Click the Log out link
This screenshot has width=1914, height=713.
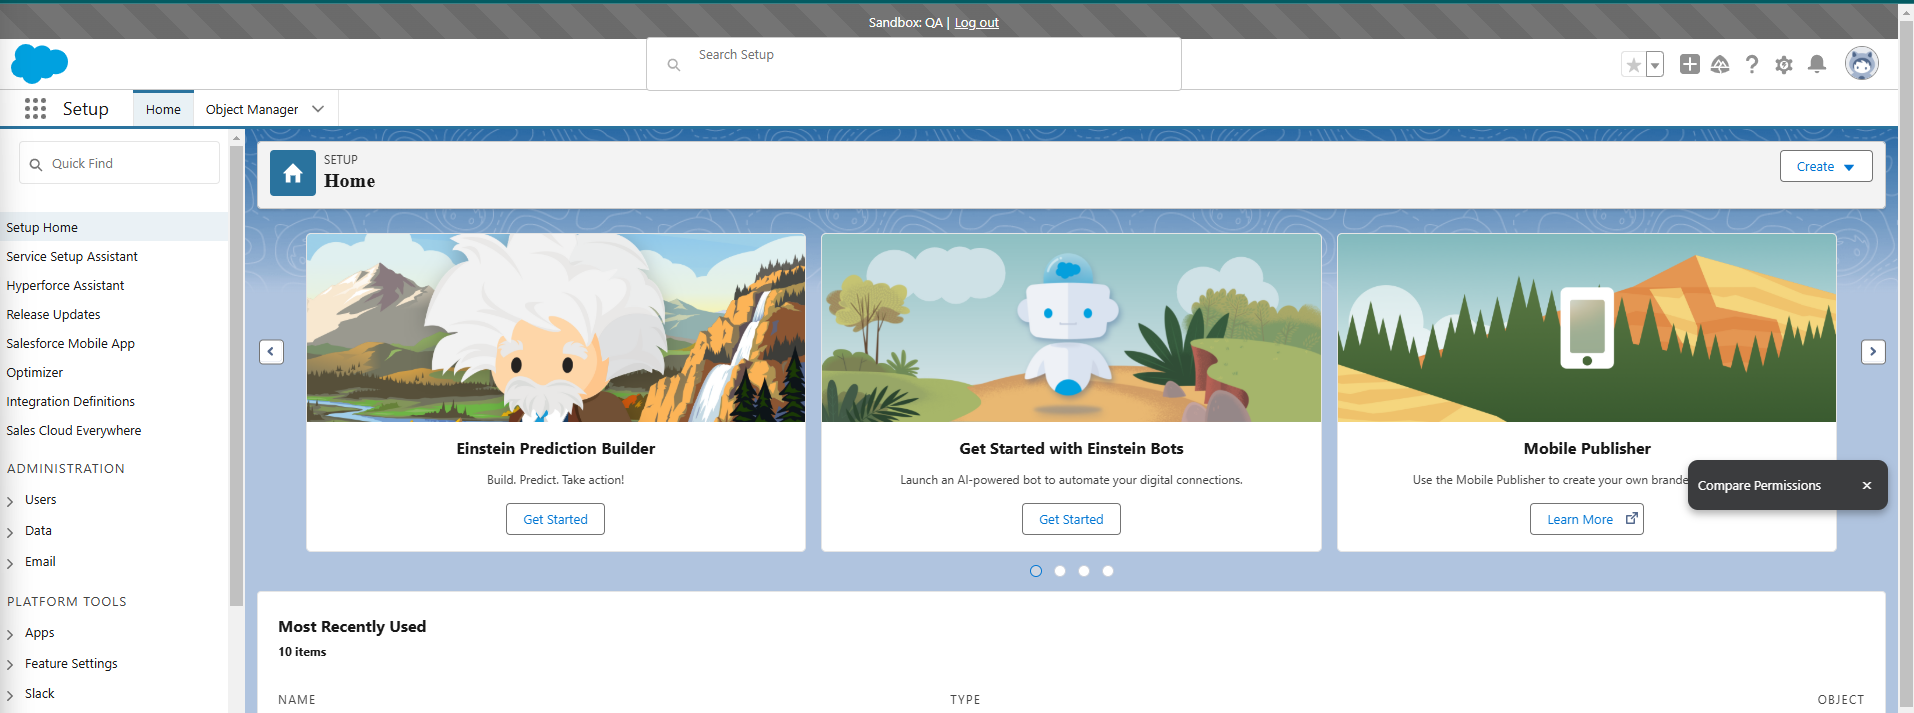(976, 22)
